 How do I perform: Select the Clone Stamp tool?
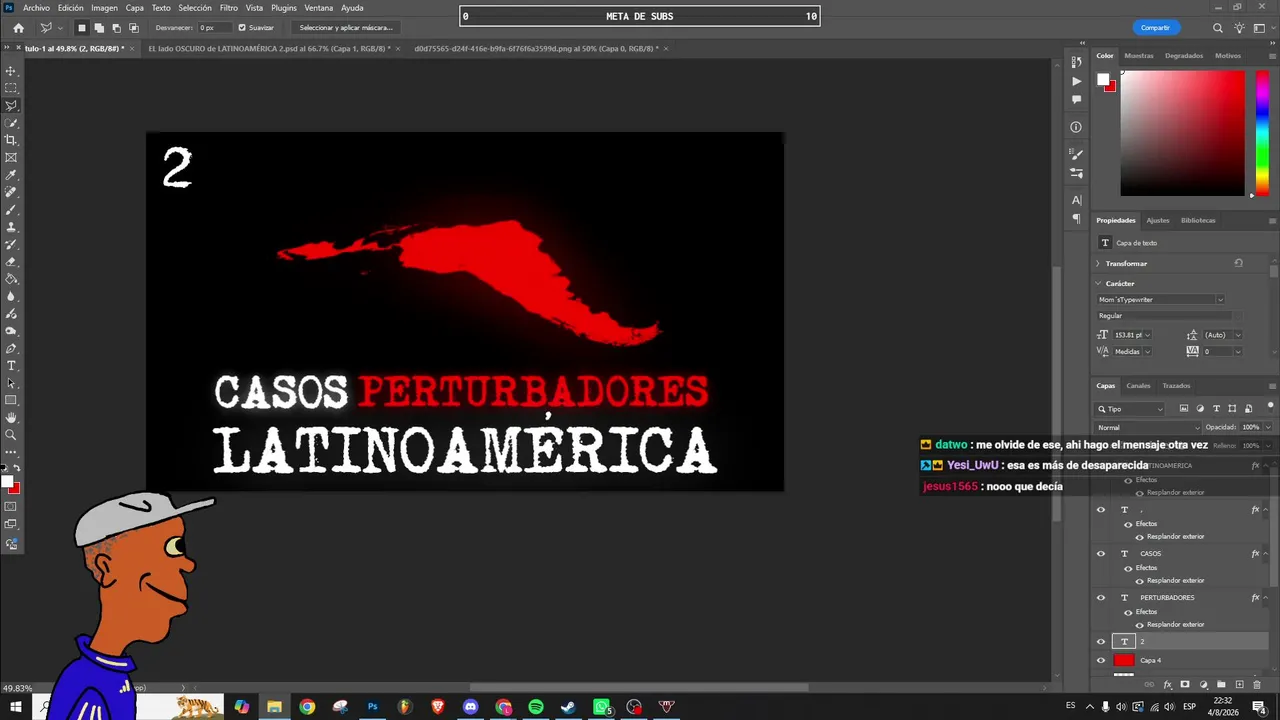tap(11, 227)
